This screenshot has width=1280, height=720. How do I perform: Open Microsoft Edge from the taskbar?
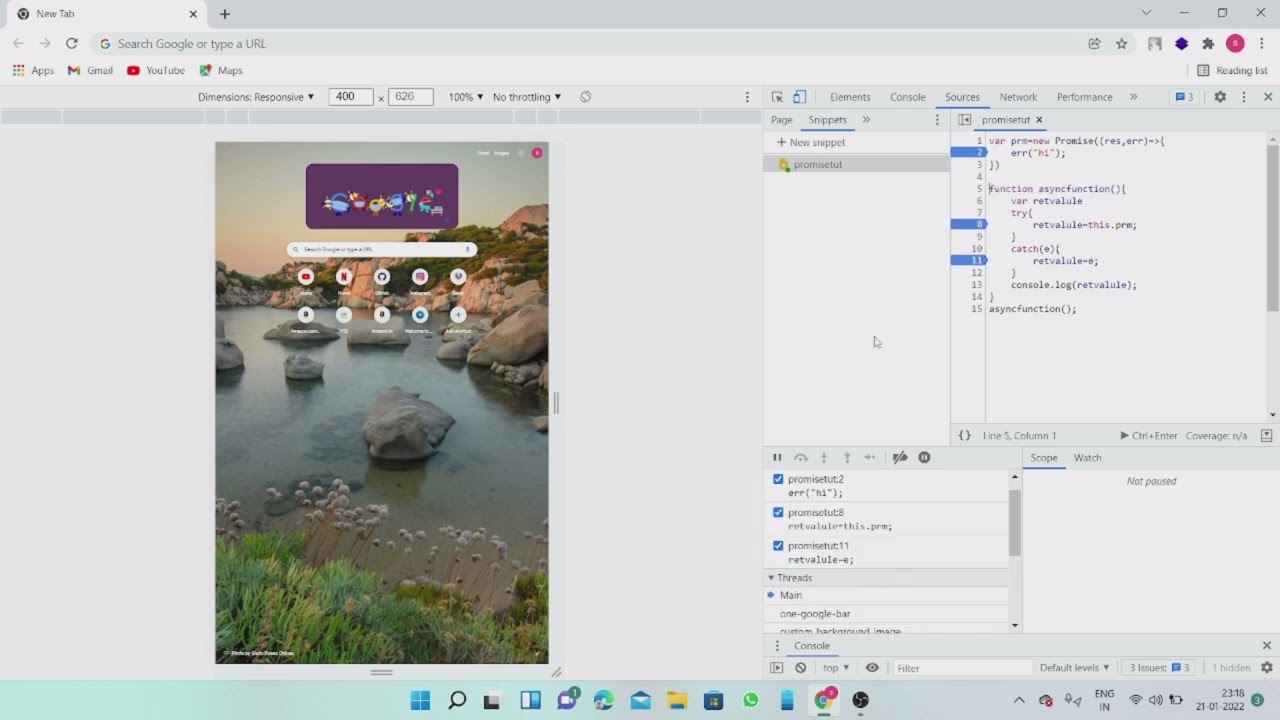(x=604, y=700)
